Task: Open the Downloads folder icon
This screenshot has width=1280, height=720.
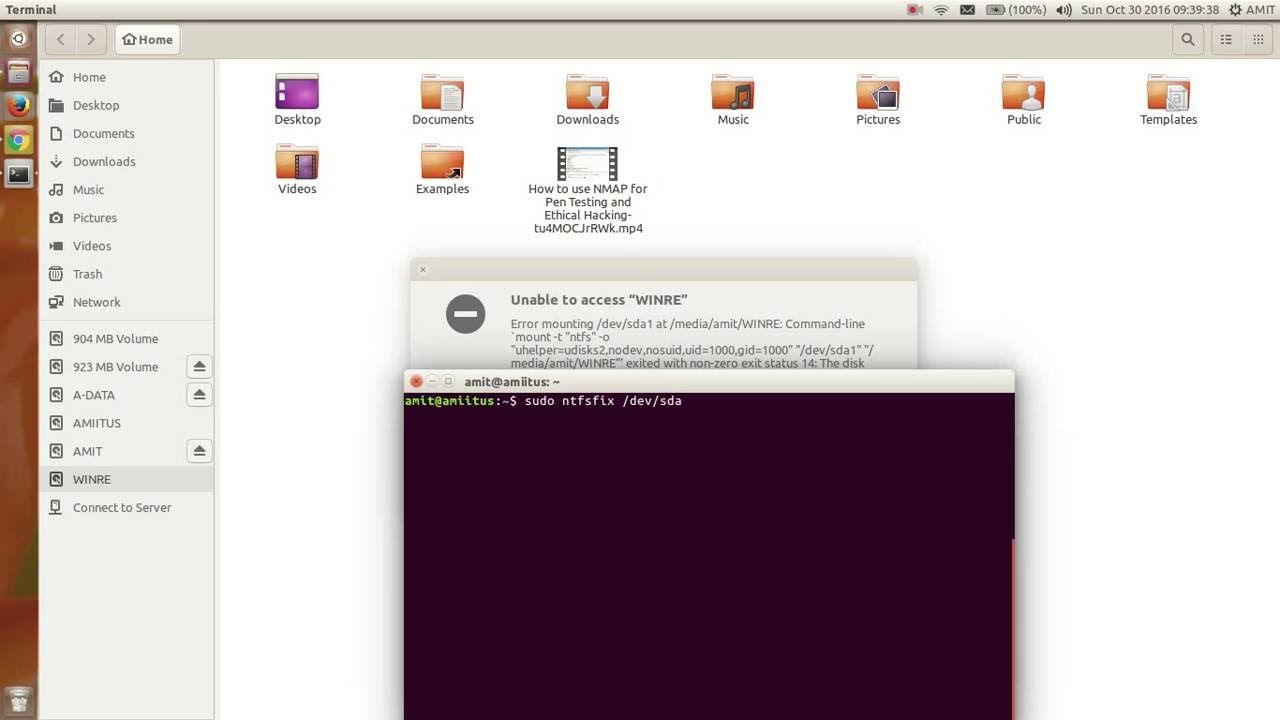Action: click(x=587, y=94)
